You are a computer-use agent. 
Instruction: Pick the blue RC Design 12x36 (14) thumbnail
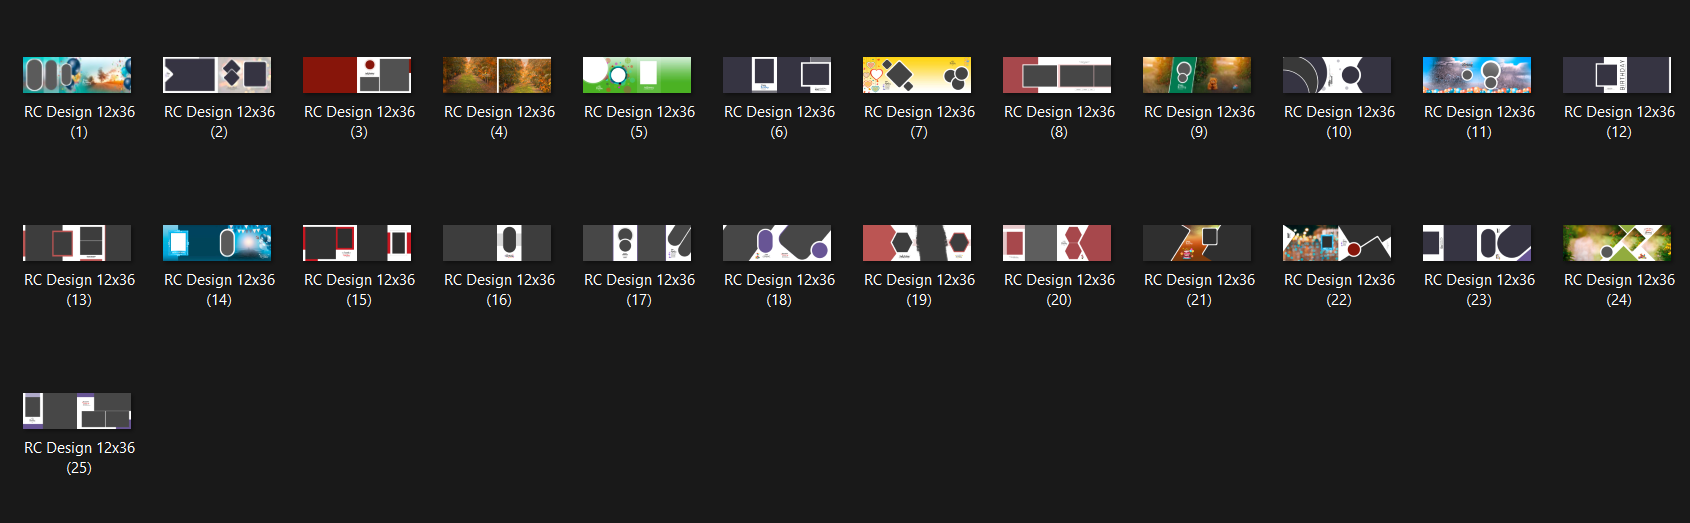[x=217, y=243]
